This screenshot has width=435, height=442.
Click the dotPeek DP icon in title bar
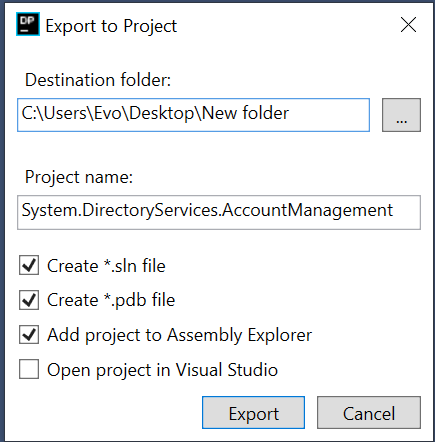(x=28, y=24)
